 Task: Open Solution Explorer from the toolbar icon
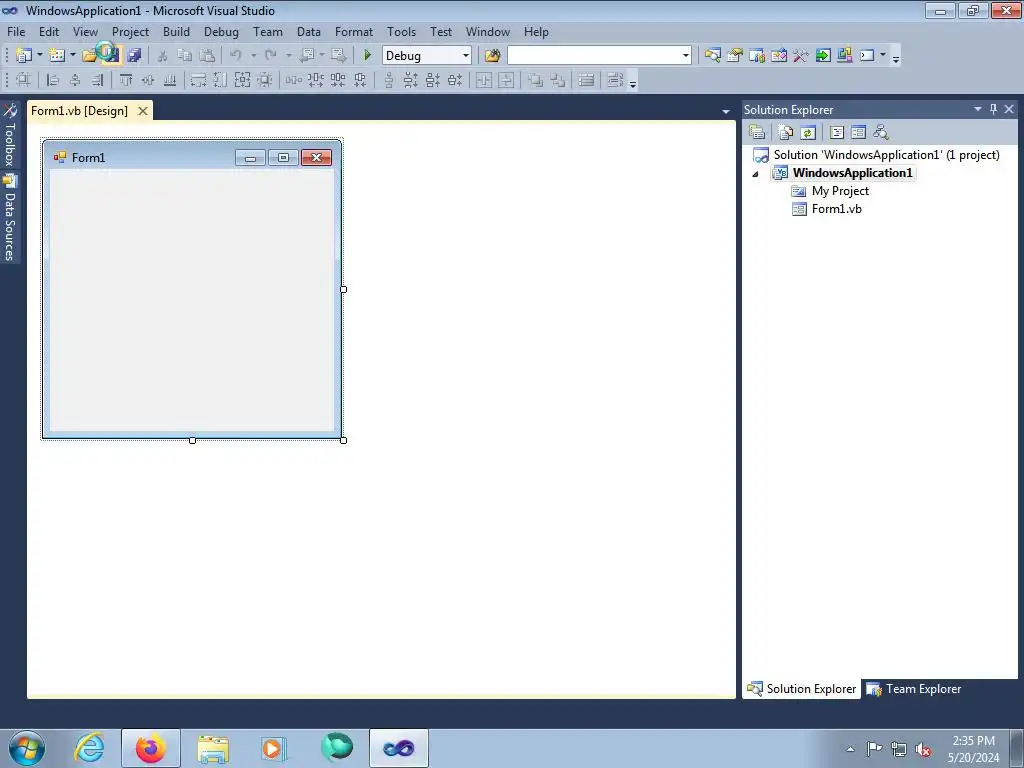click(712, 56)
